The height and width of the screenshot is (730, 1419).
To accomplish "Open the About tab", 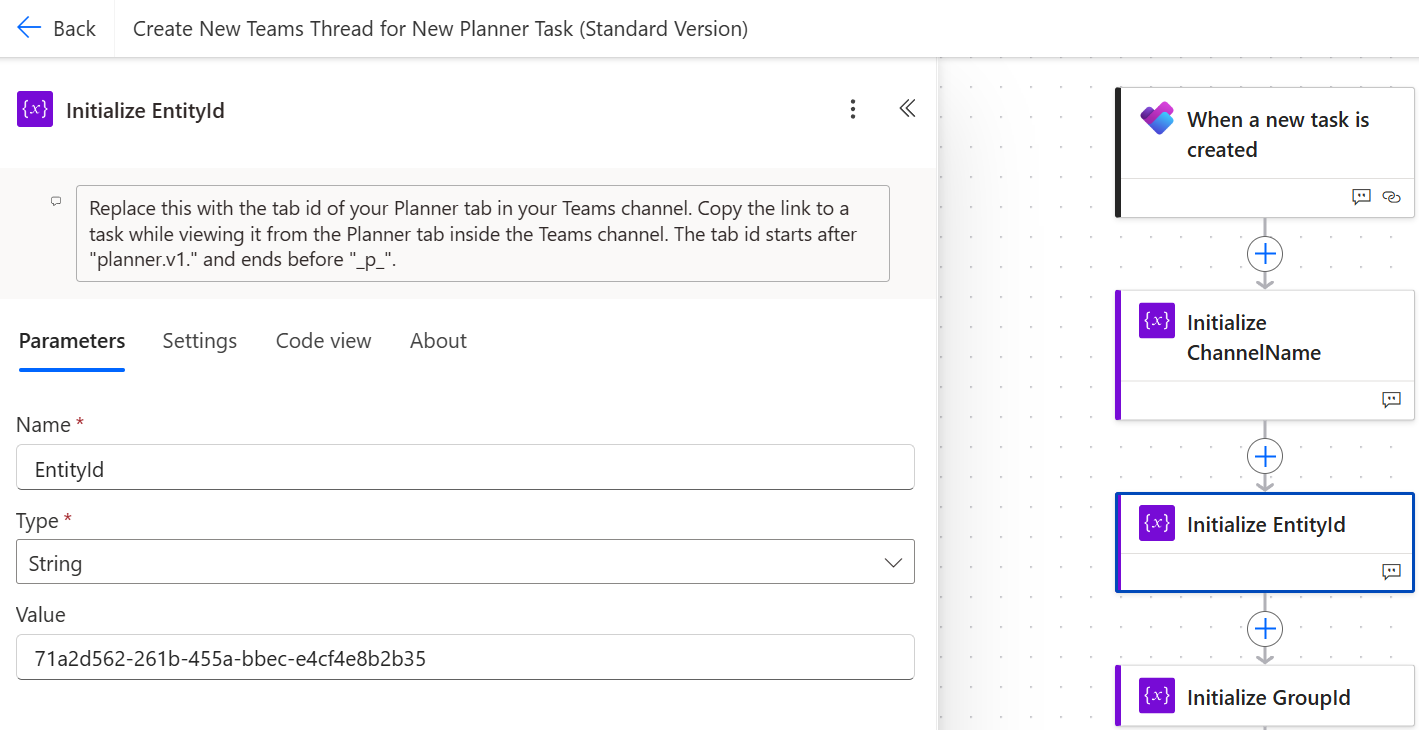I will coord(438,341).
